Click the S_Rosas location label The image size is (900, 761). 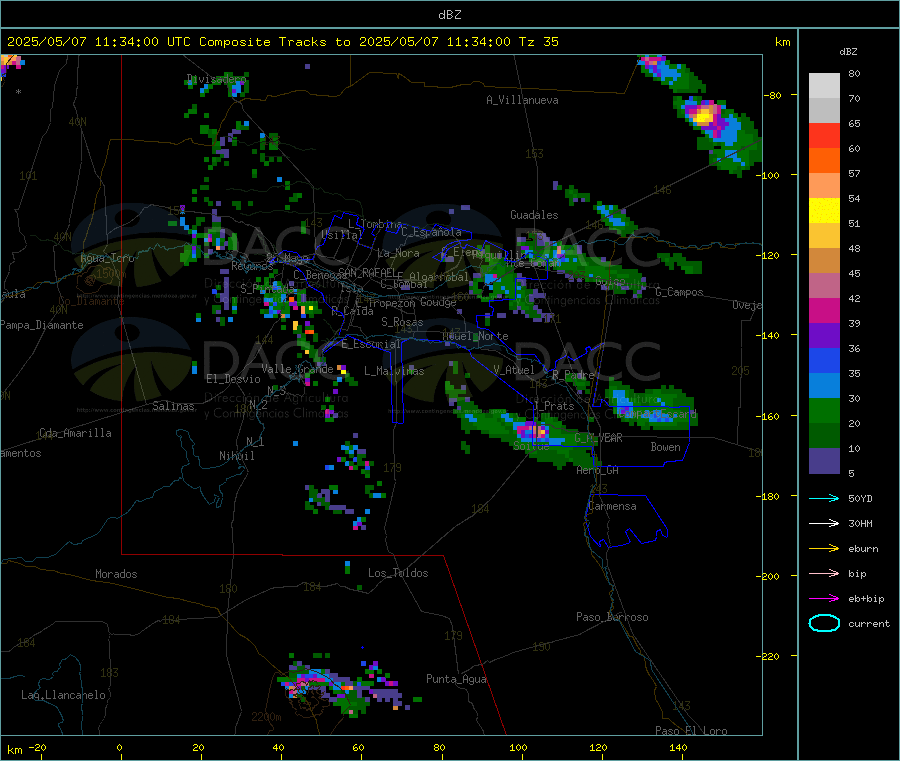(402, 322)
